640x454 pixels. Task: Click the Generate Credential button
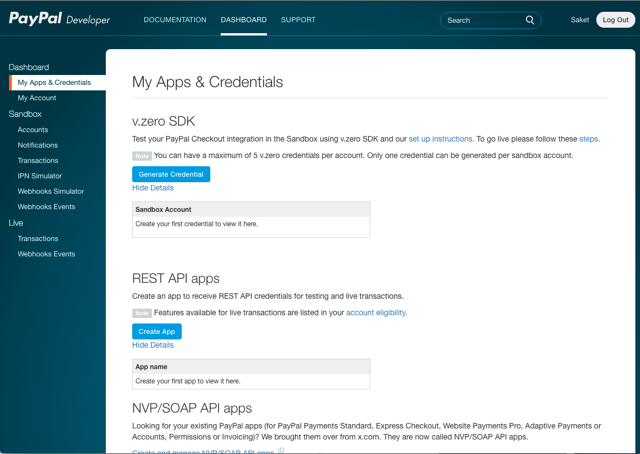(171, 174)
